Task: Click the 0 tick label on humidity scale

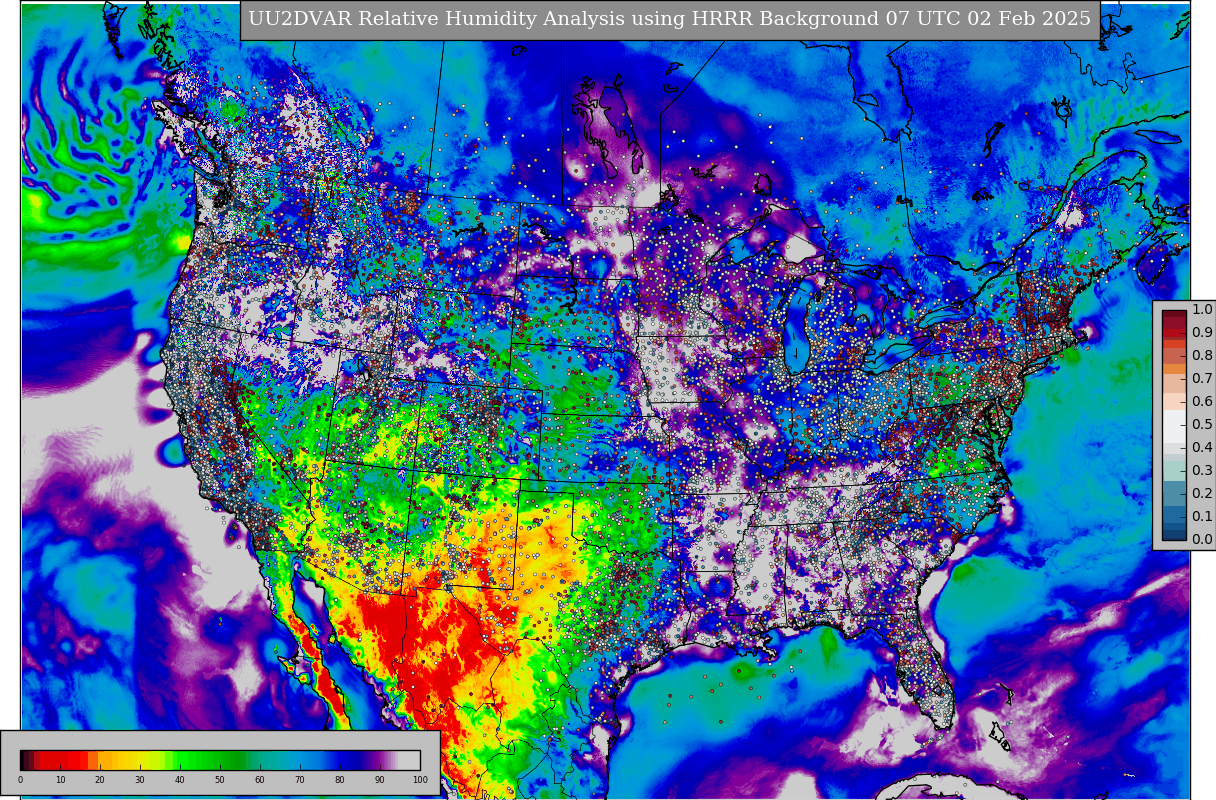Action: [20, 780]
